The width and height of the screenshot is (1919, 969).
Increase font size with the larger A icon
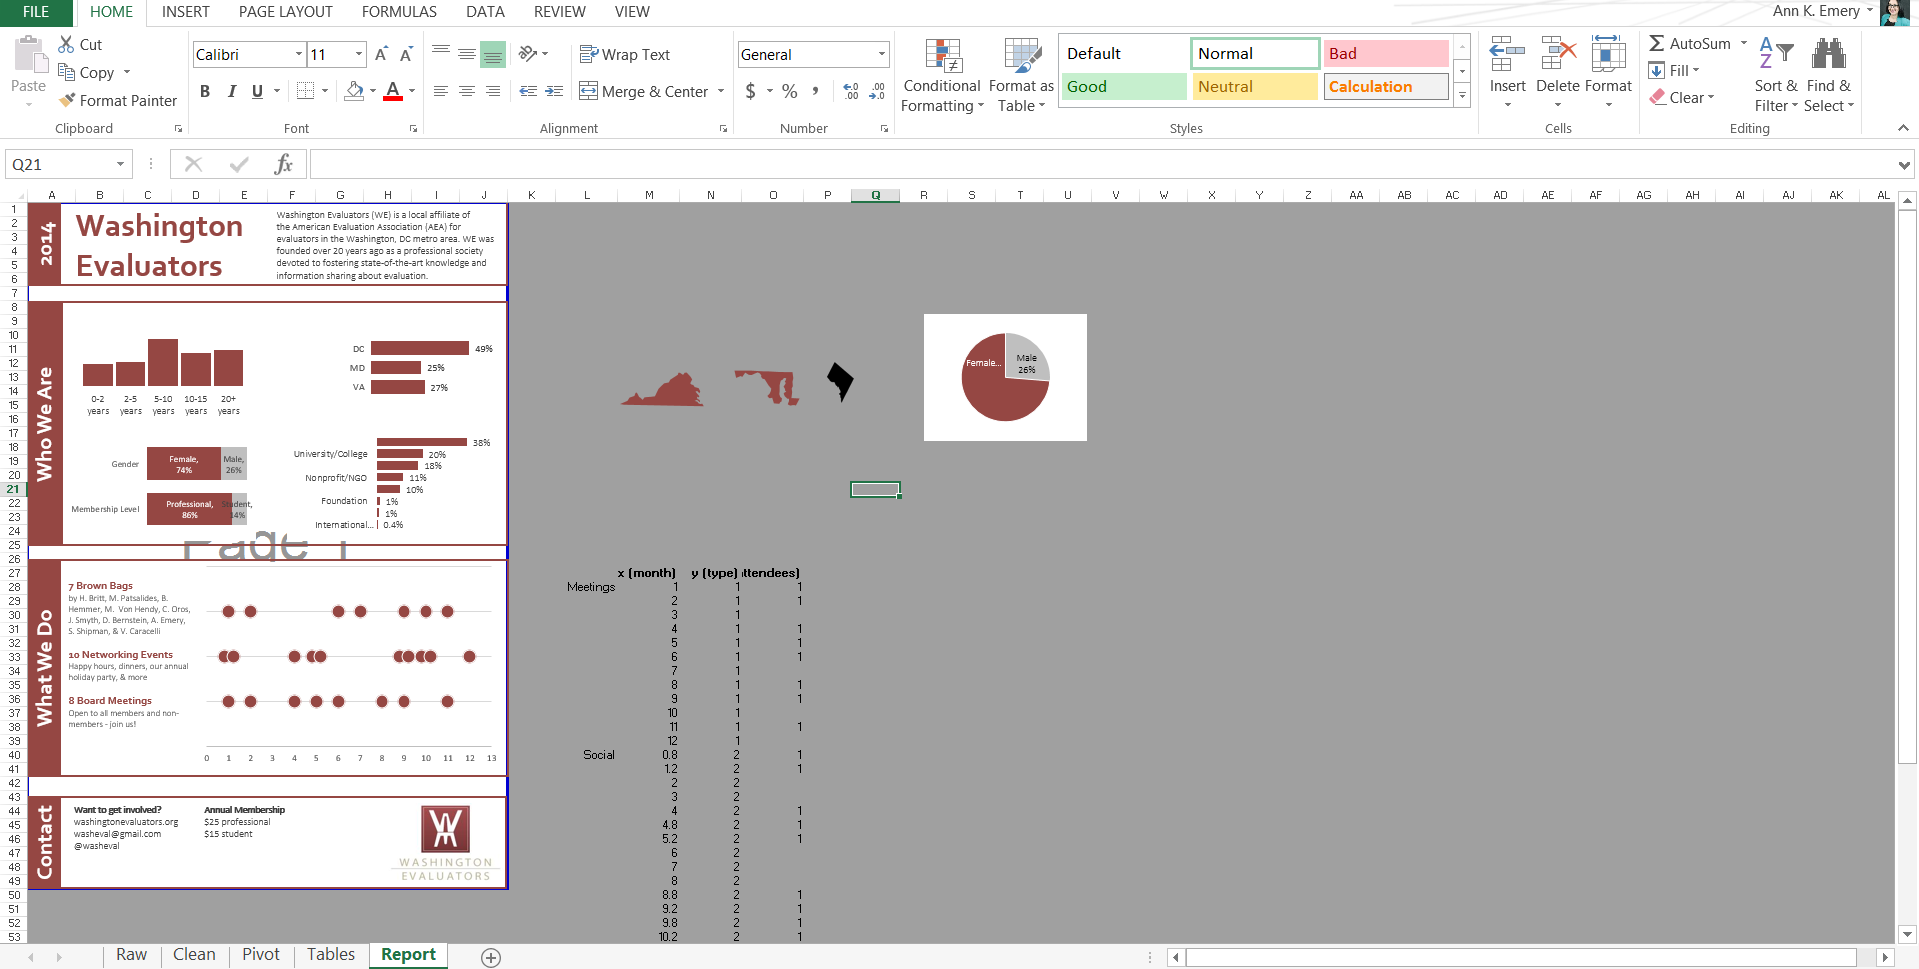click(381, 55)
